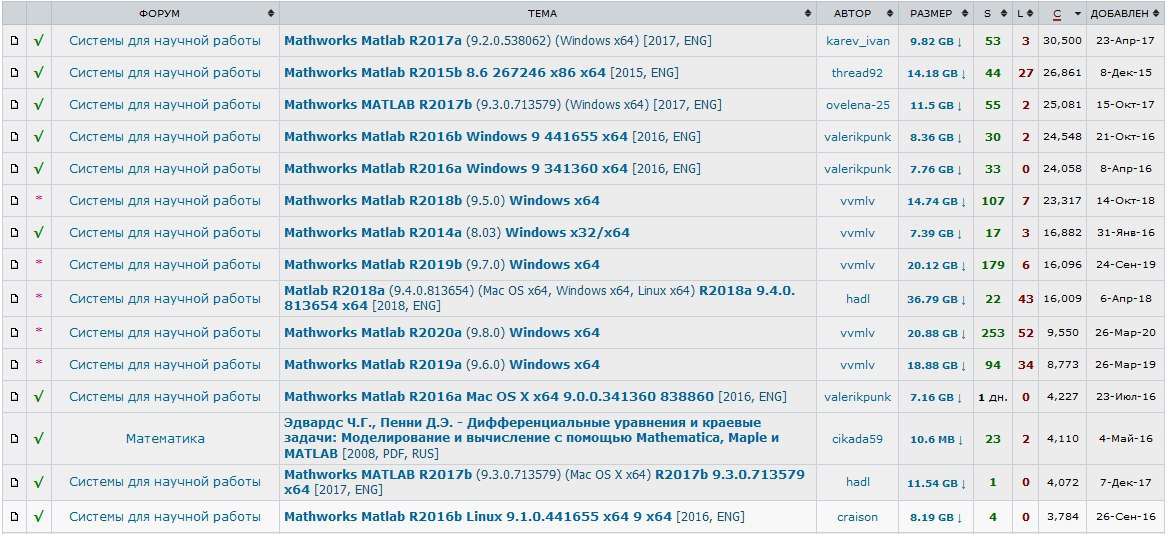The height and width of the screenshot is (534, 1176).
Task: Open the Mathworks Matlab R2017a topic
Action: coord(498,41)
